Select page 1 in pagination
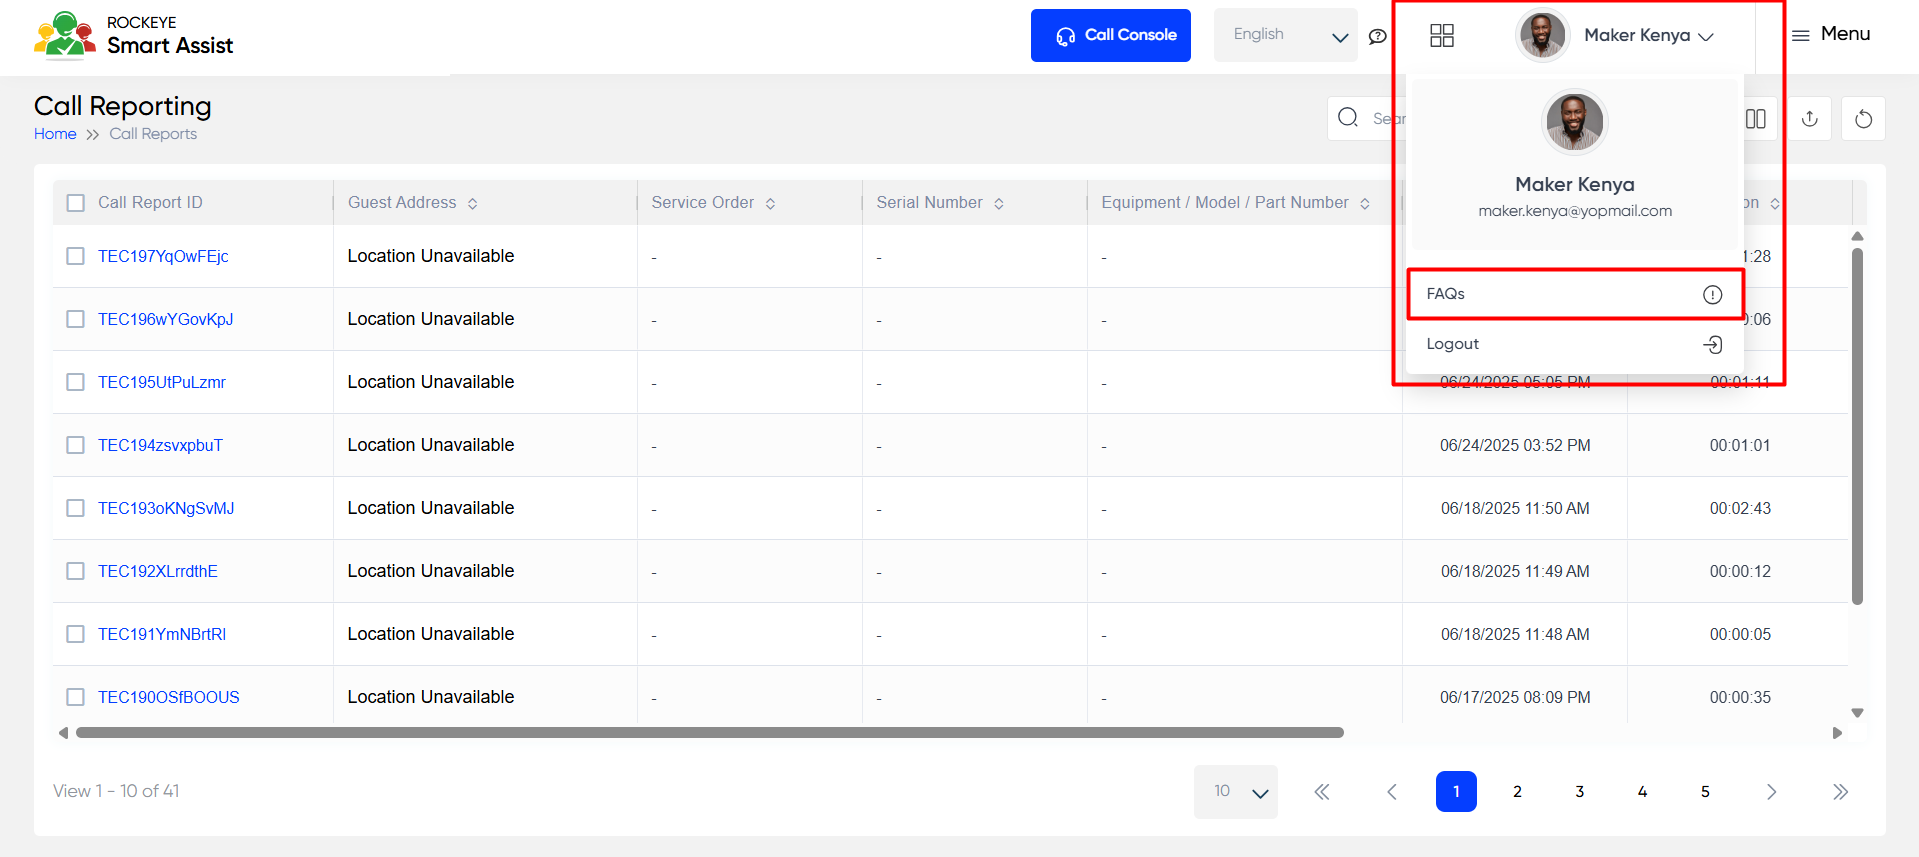The image size is (1919, 857). tap(1456, 792)
